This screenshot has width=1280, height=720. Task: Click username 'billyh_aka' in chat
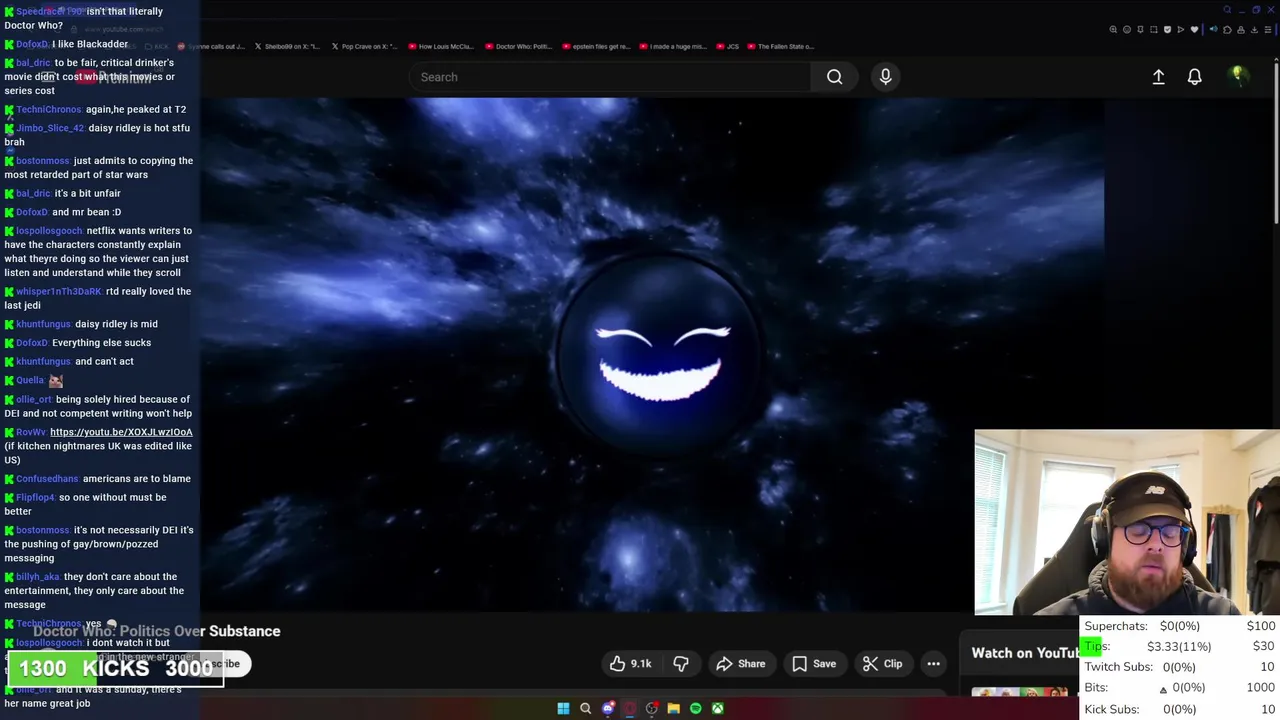(38, 577)
